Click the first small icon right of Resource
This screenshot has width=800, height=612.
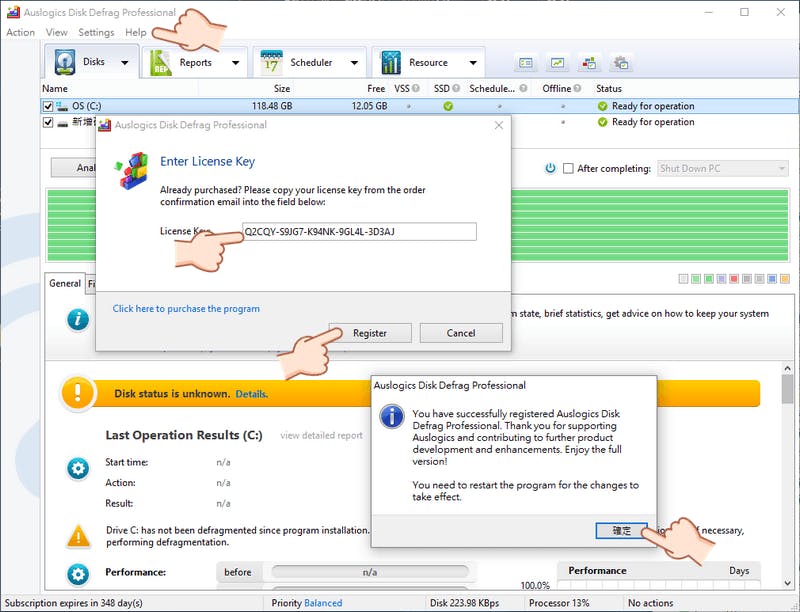pos(526,63)
